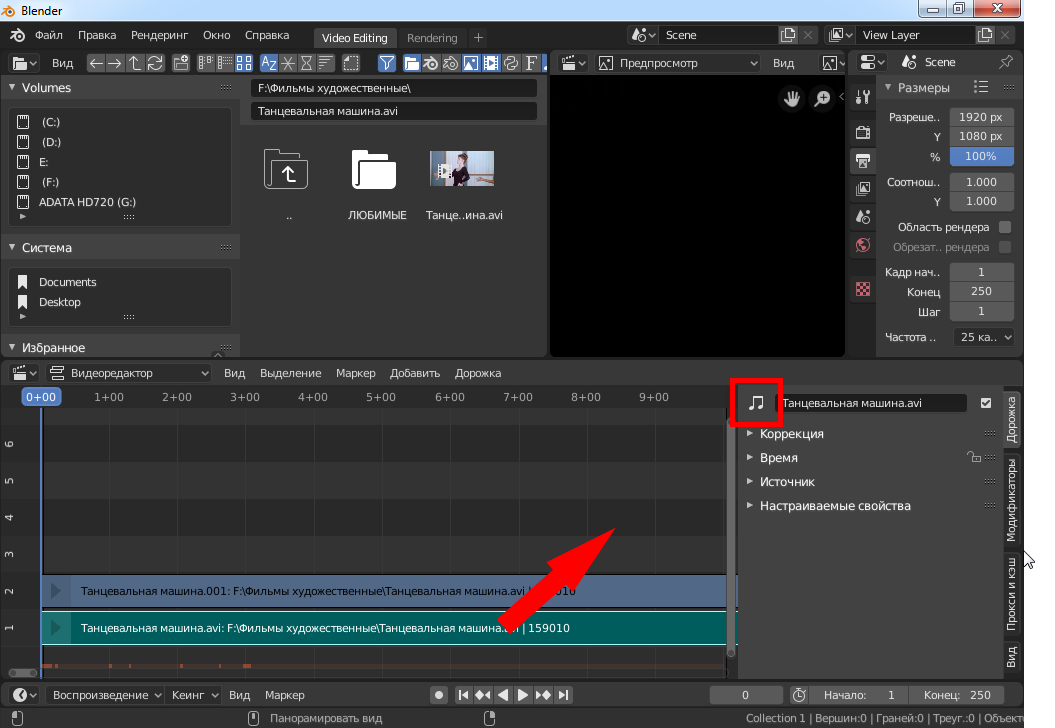Open the Частота frame rate dropdown
The image size is (1055, 728).
tap(983, 337)
